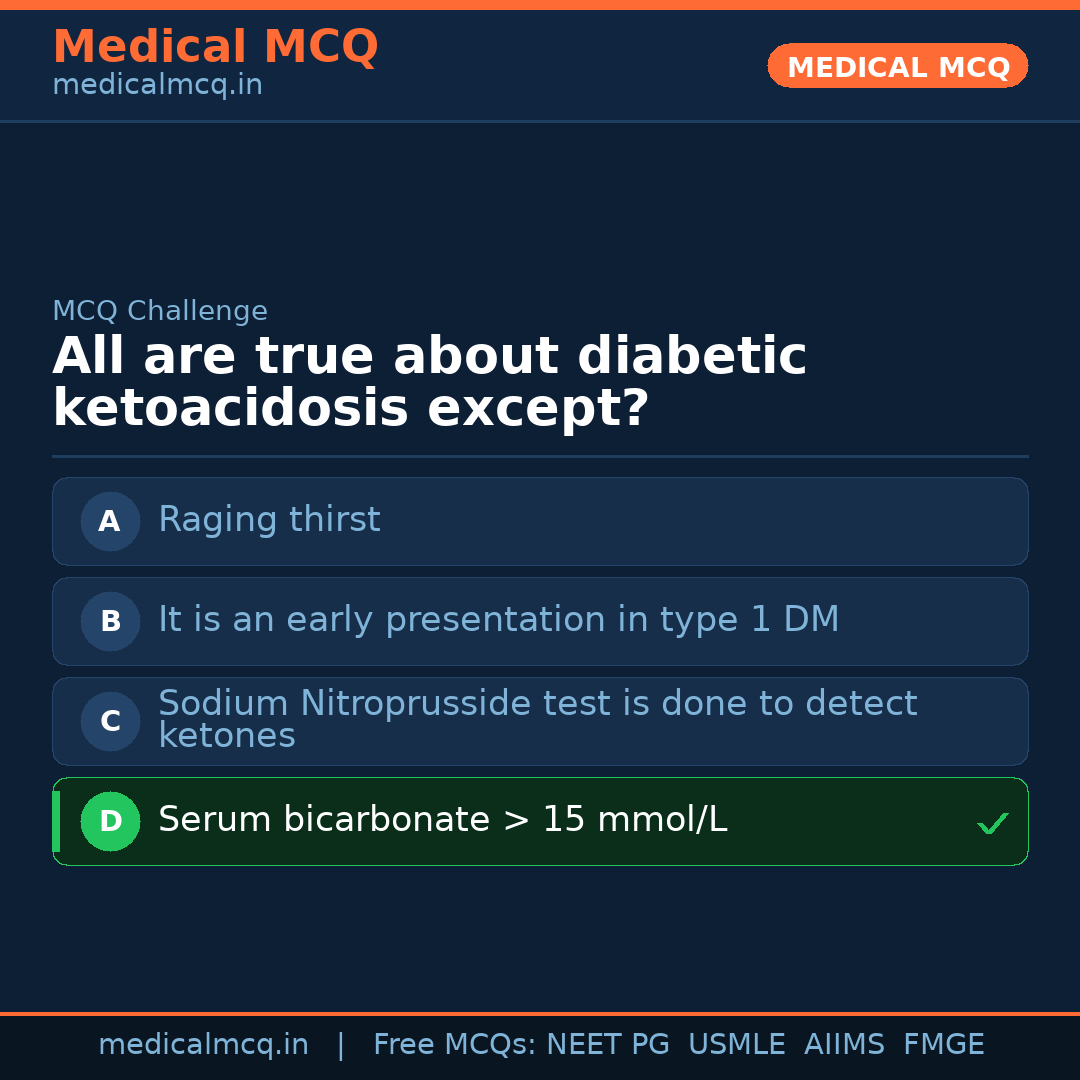Click the letter A circle icon

click(x=110, y=521)
